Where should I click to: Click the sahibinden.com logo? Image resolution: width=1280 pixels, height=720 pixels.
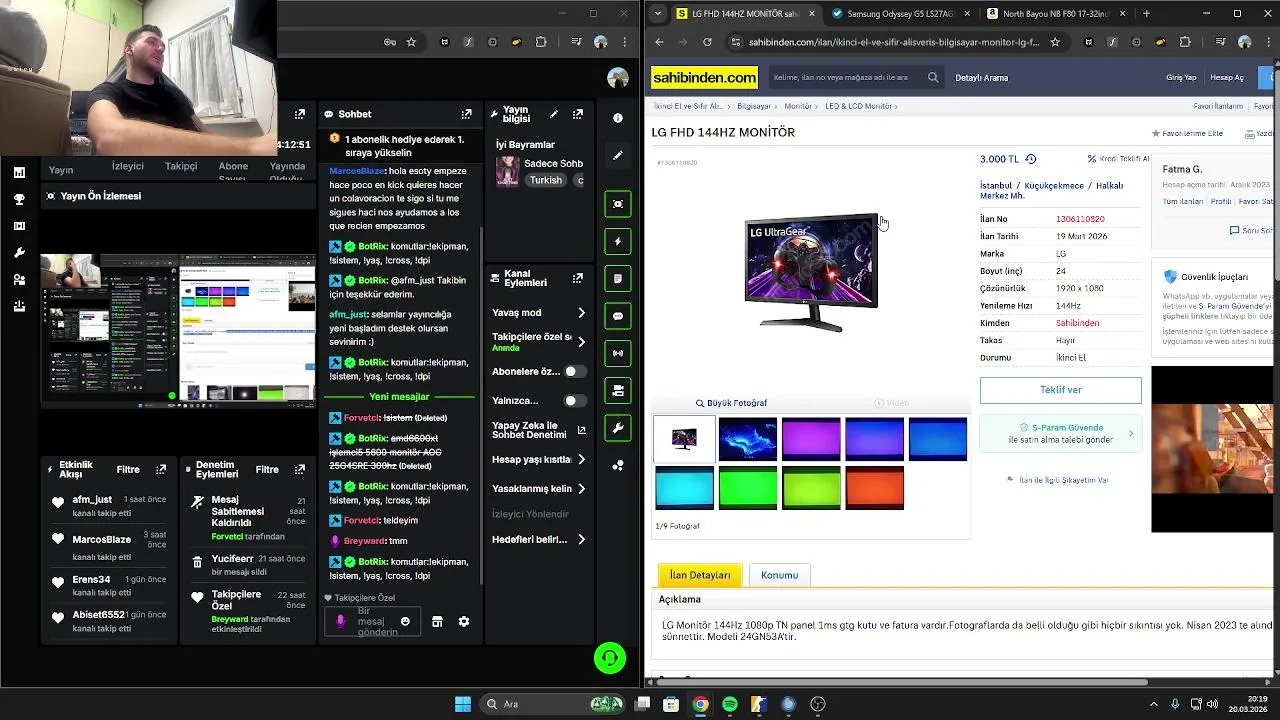[x=705, y=77]
